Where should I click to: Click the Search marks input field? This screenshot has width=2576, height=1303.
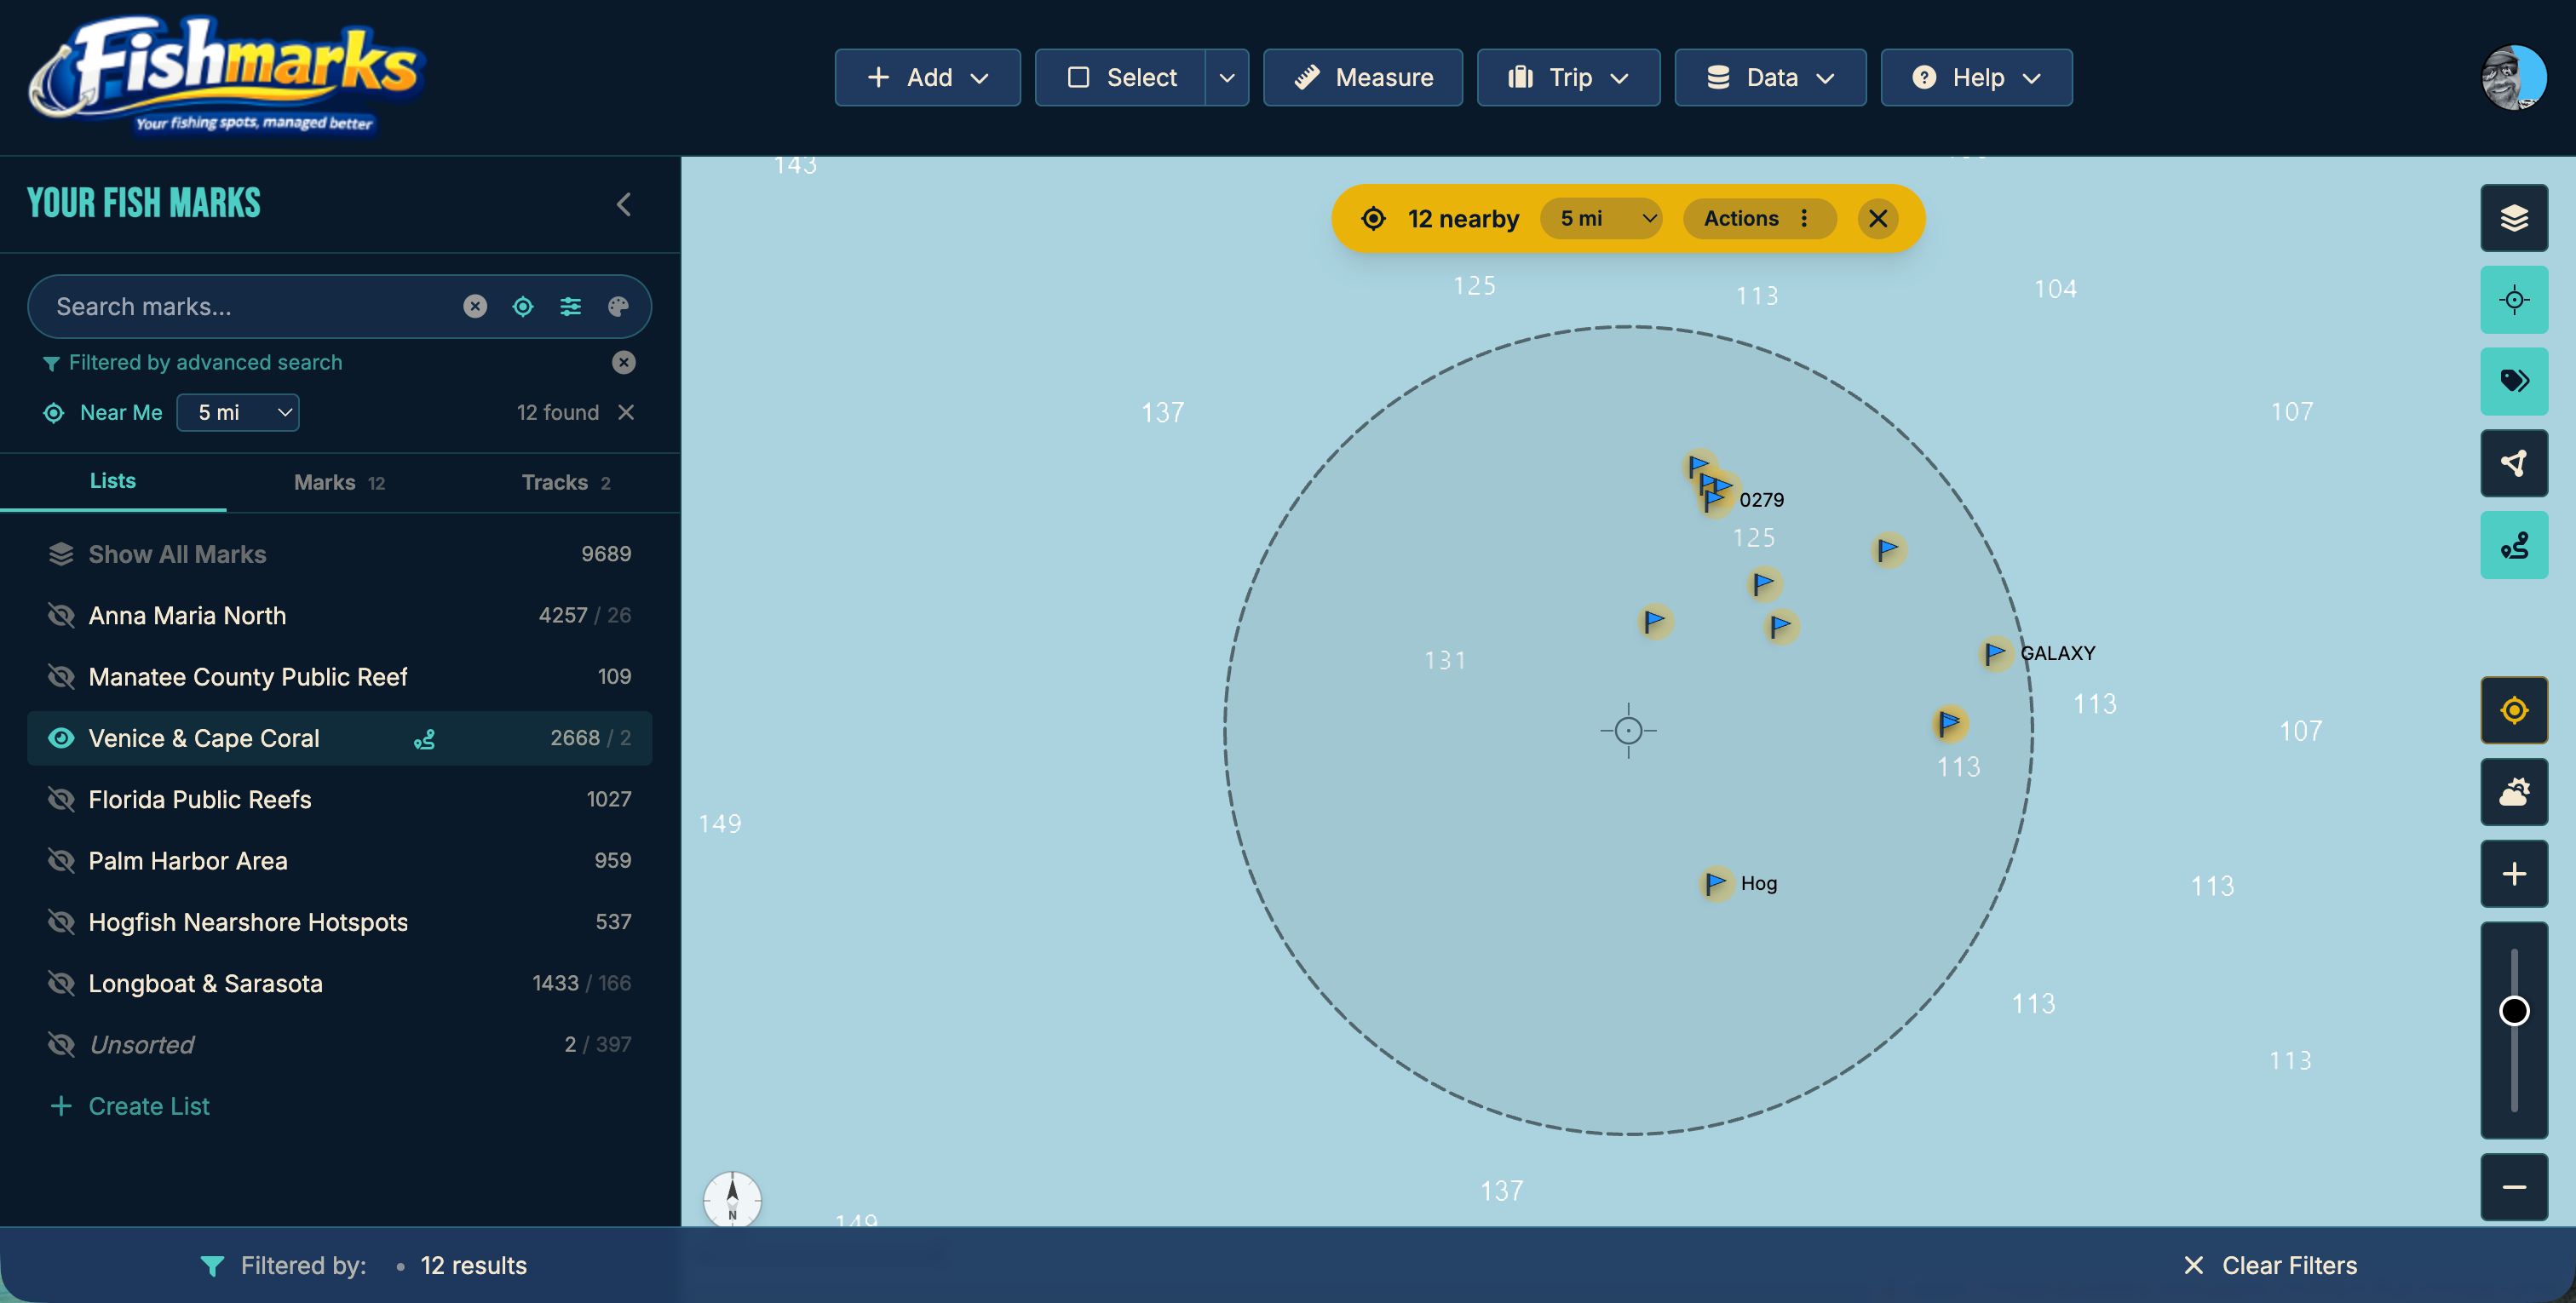250,306
